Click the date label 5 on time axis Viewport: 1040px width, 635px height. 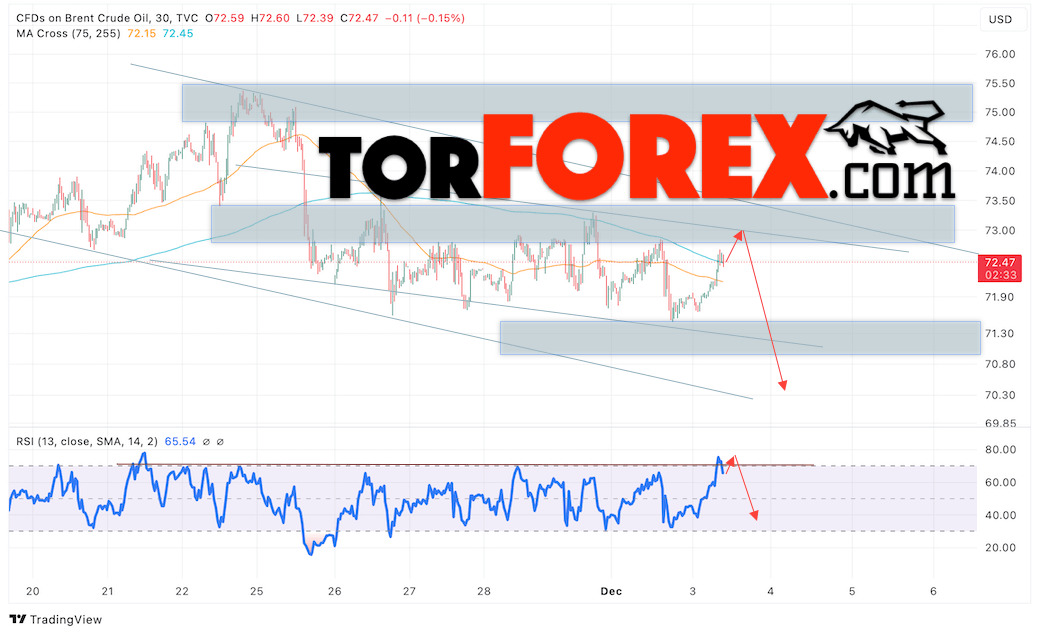852,591
